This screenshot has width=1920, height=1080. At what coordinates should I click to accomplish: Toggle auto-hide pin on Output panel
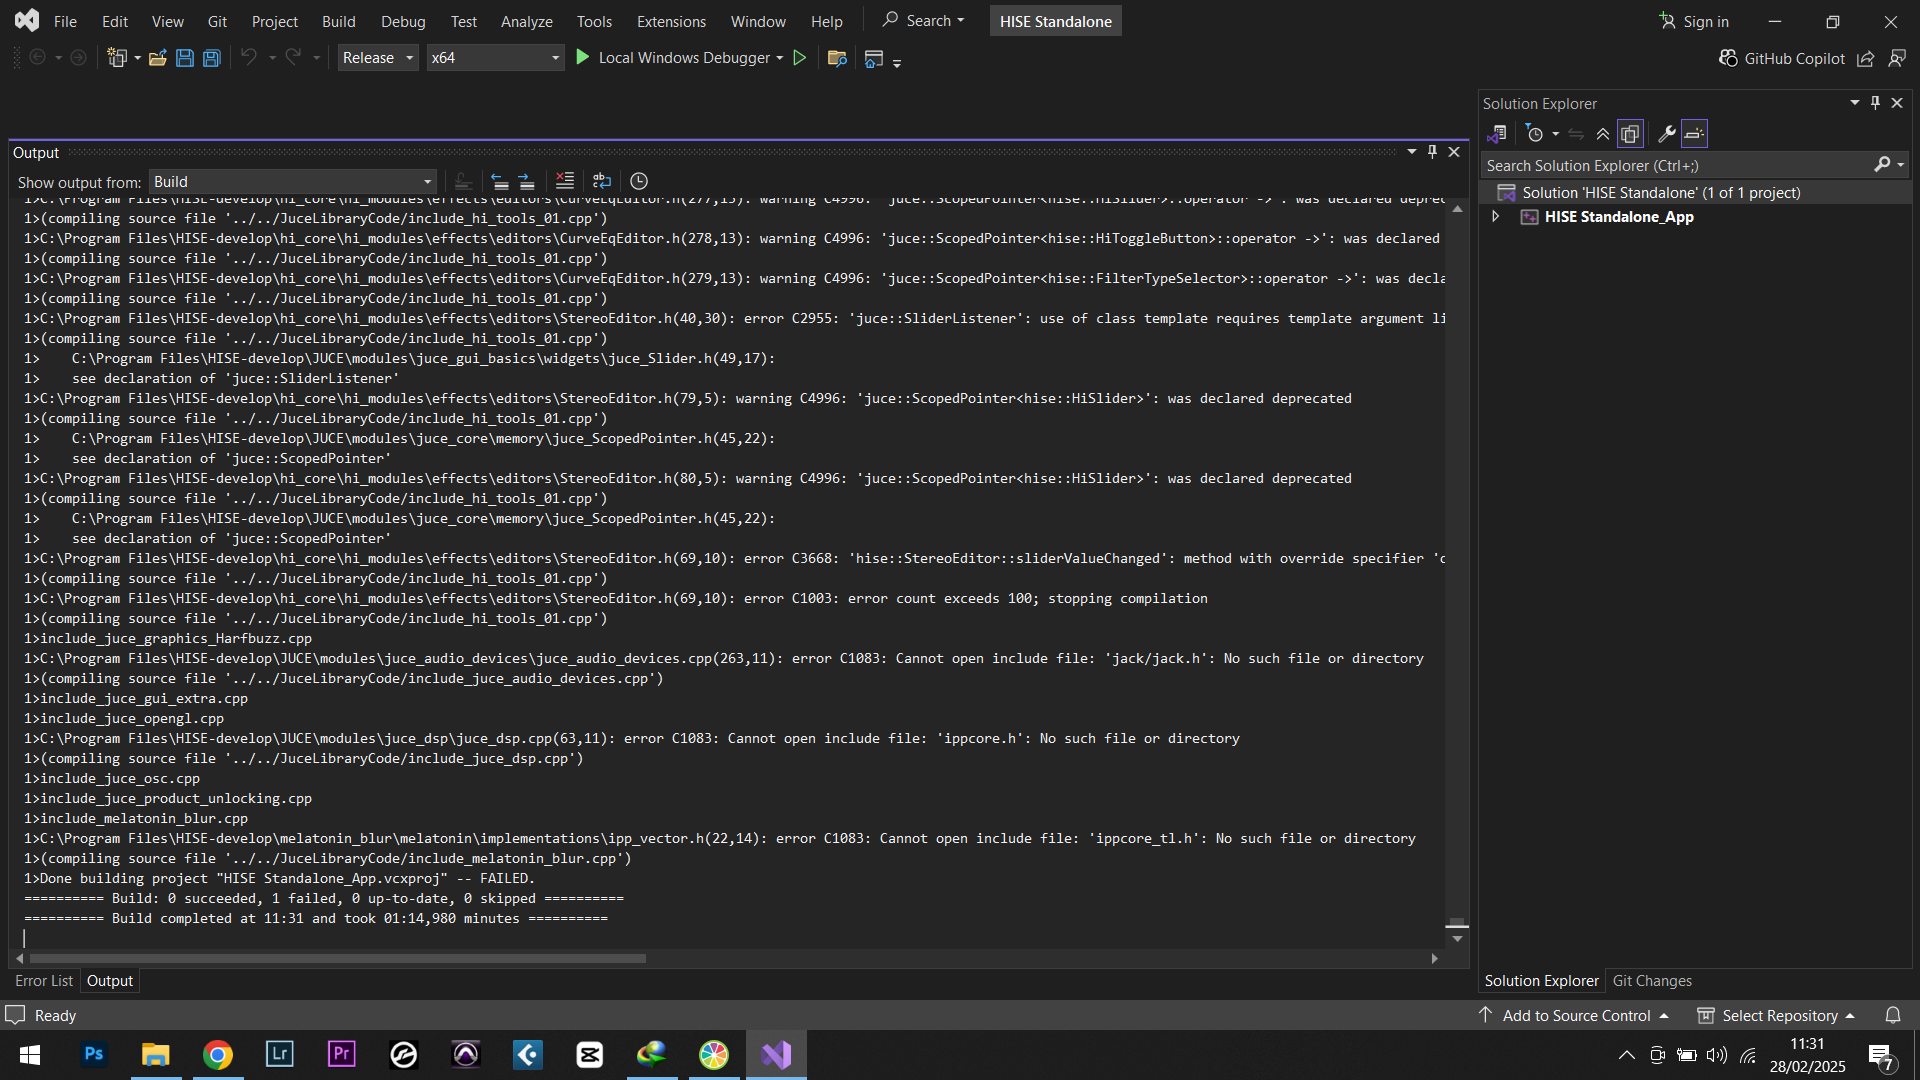pyautogui.click(x=1432, y=152)
